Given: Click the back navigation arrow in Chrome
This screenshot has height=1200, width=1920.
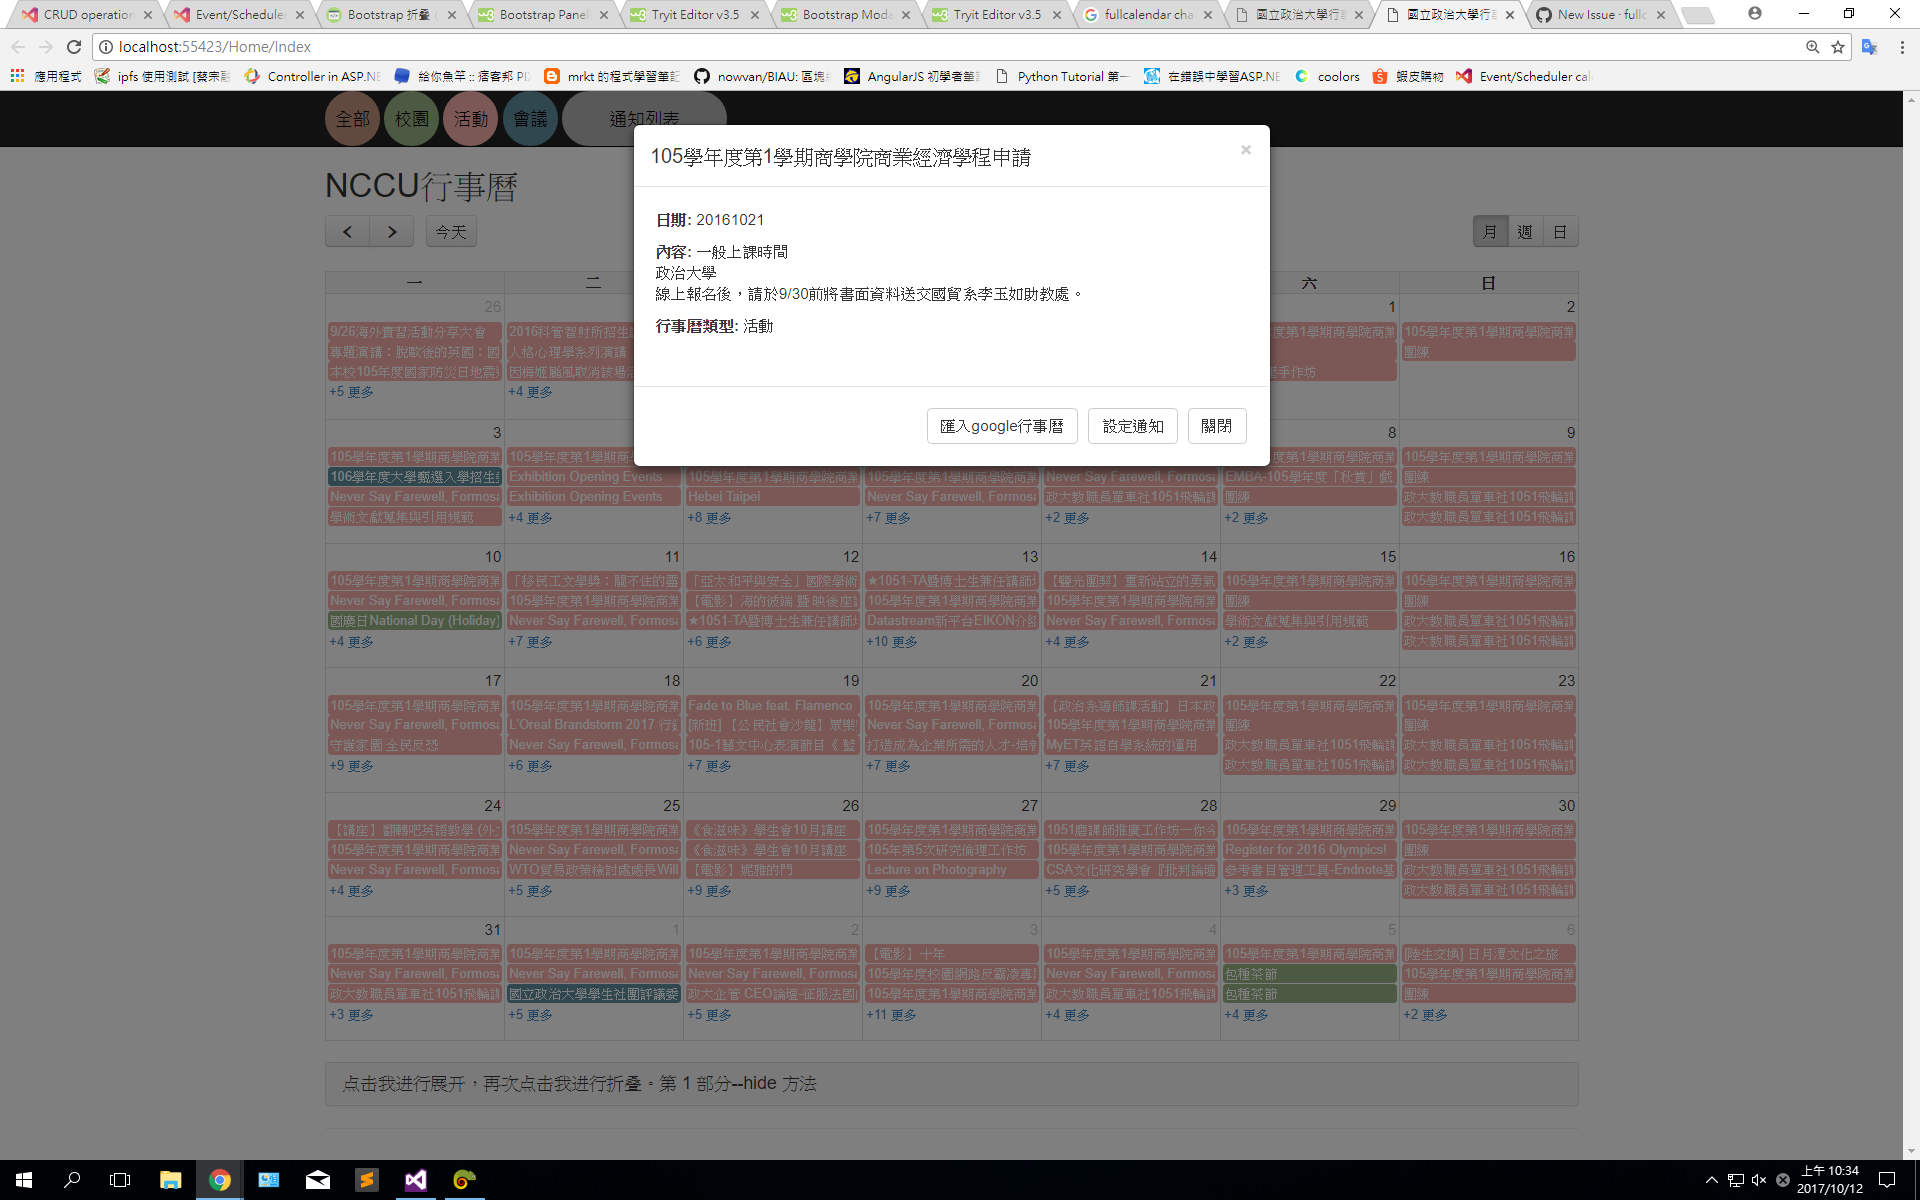Looking at the screenshot, I should [x=18, y=46].
